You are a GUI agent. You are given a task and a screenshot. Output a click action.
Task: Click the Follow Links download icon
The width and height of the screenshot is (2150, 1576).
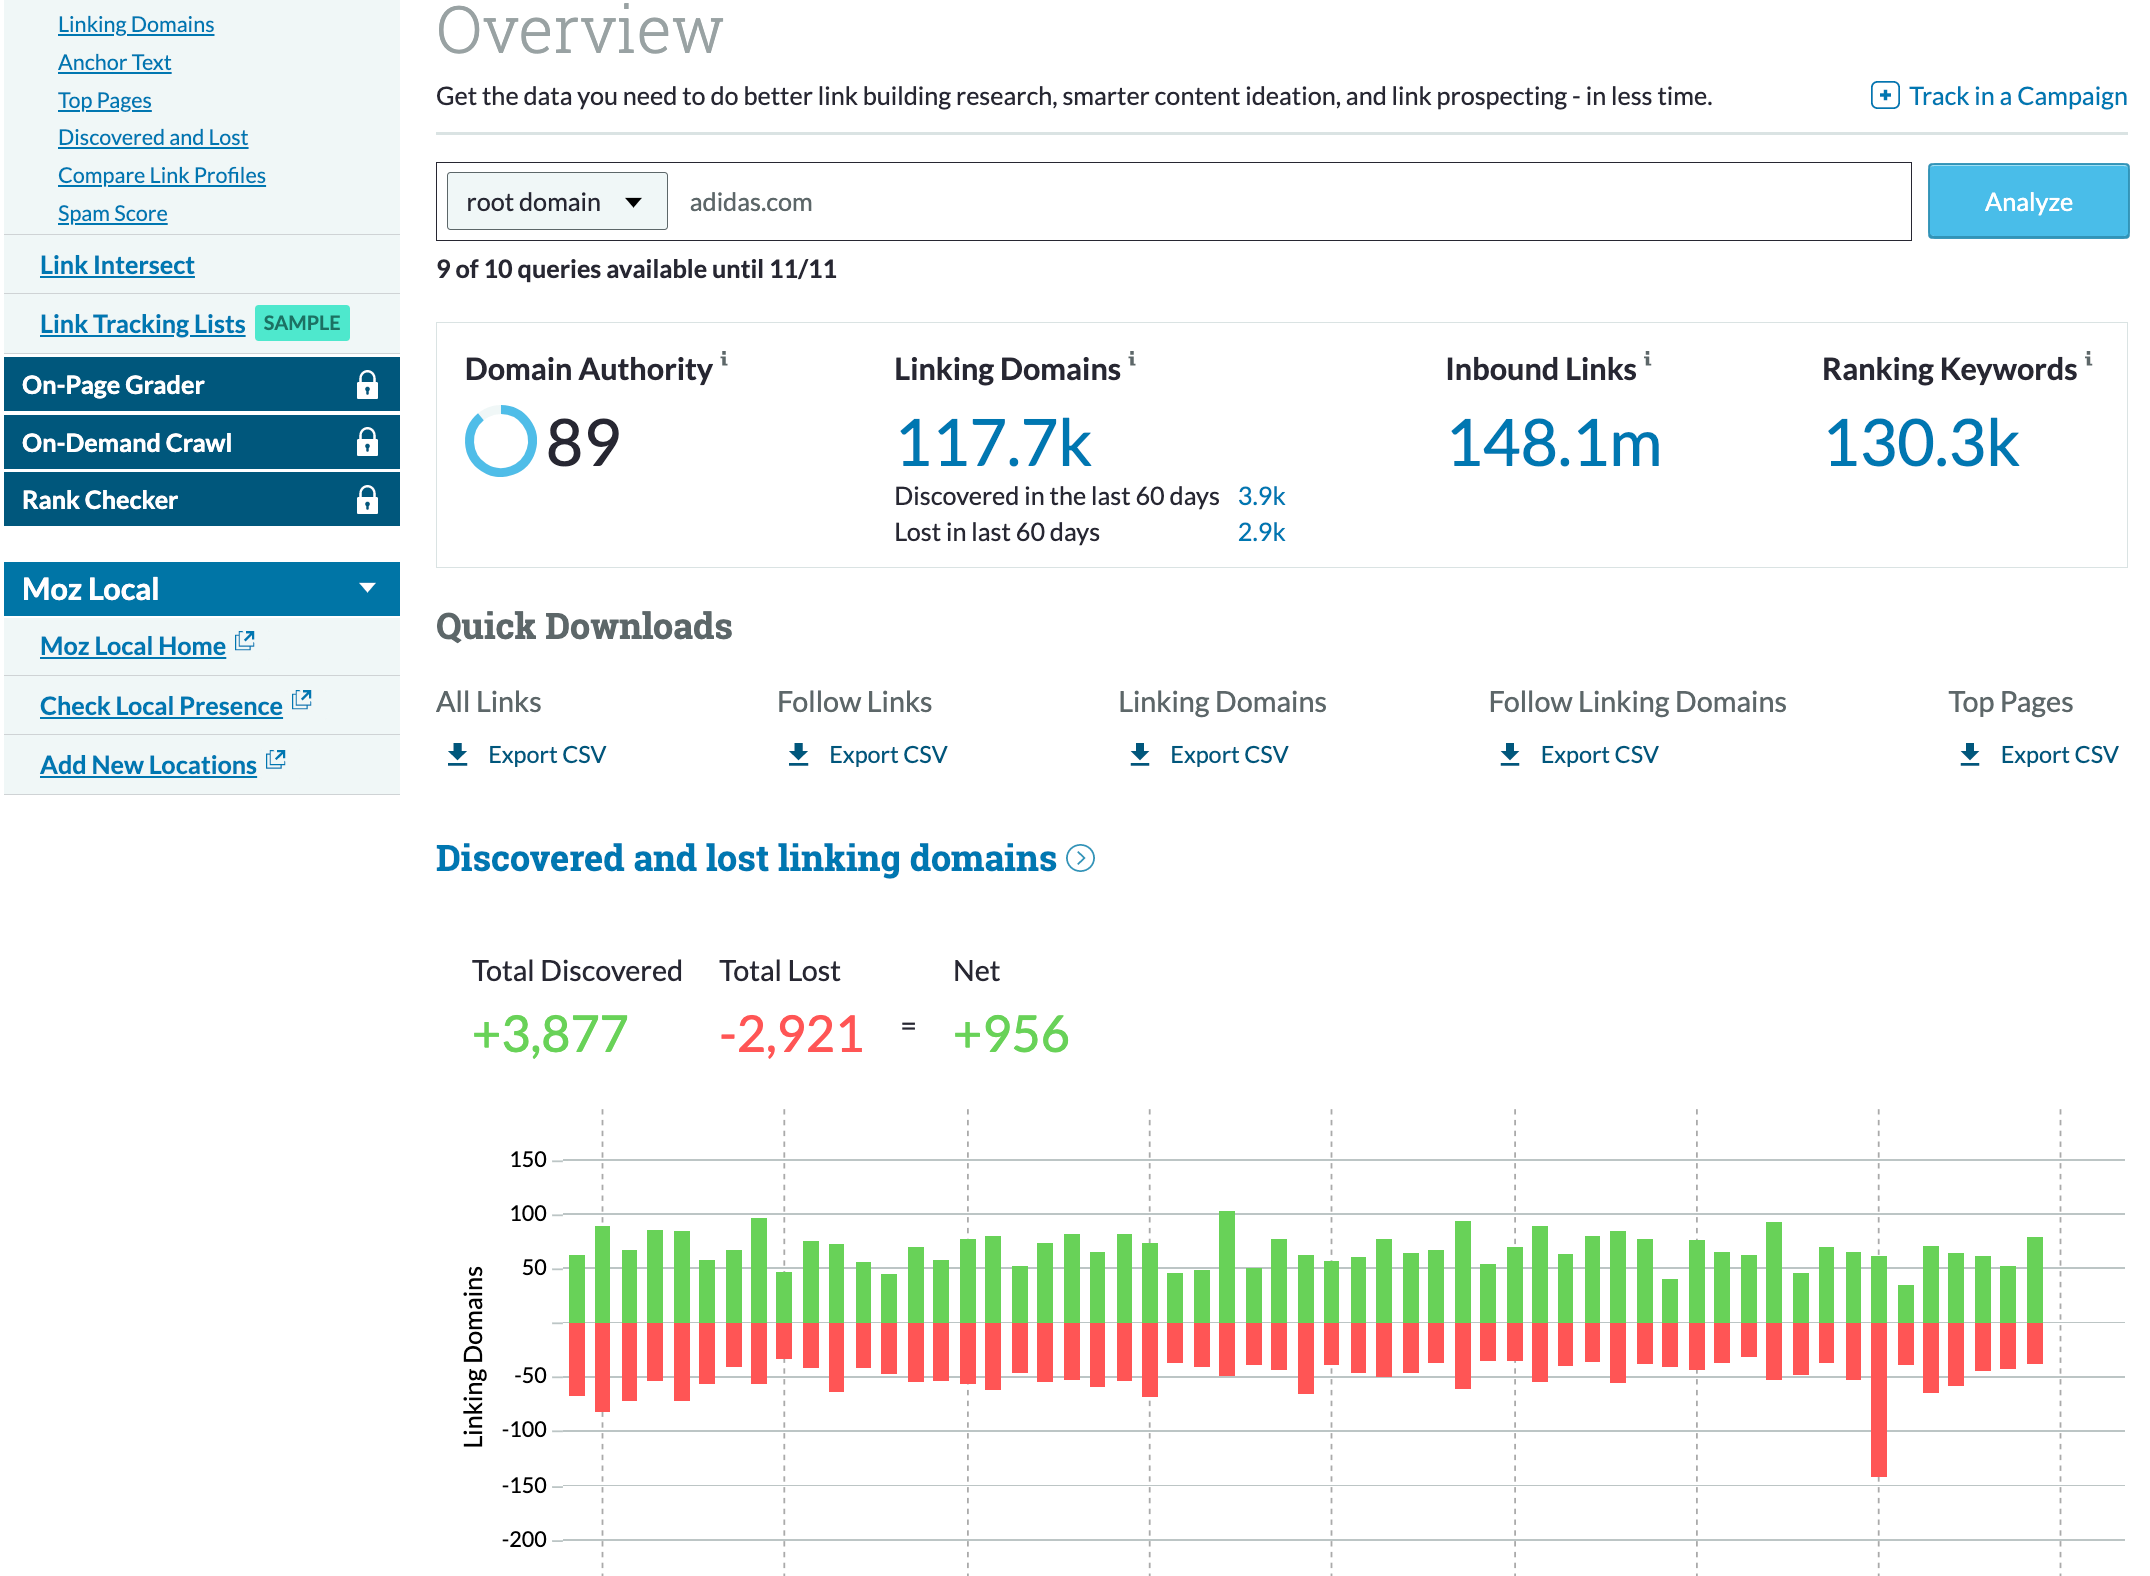[798, 754]
